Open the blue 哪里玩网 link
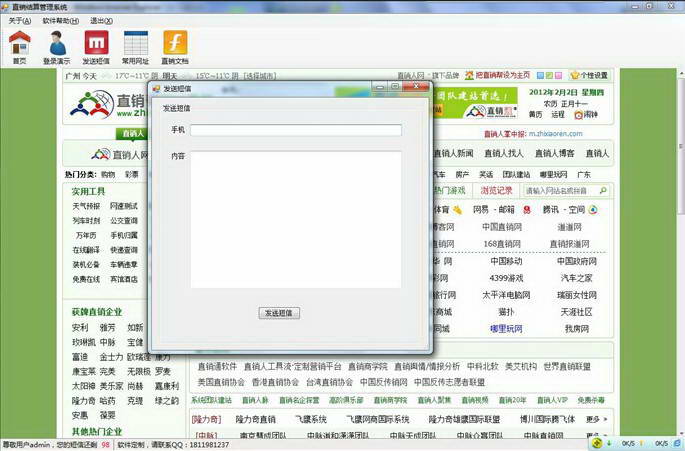This screenshot has height=451, width=685. point(506,329)
